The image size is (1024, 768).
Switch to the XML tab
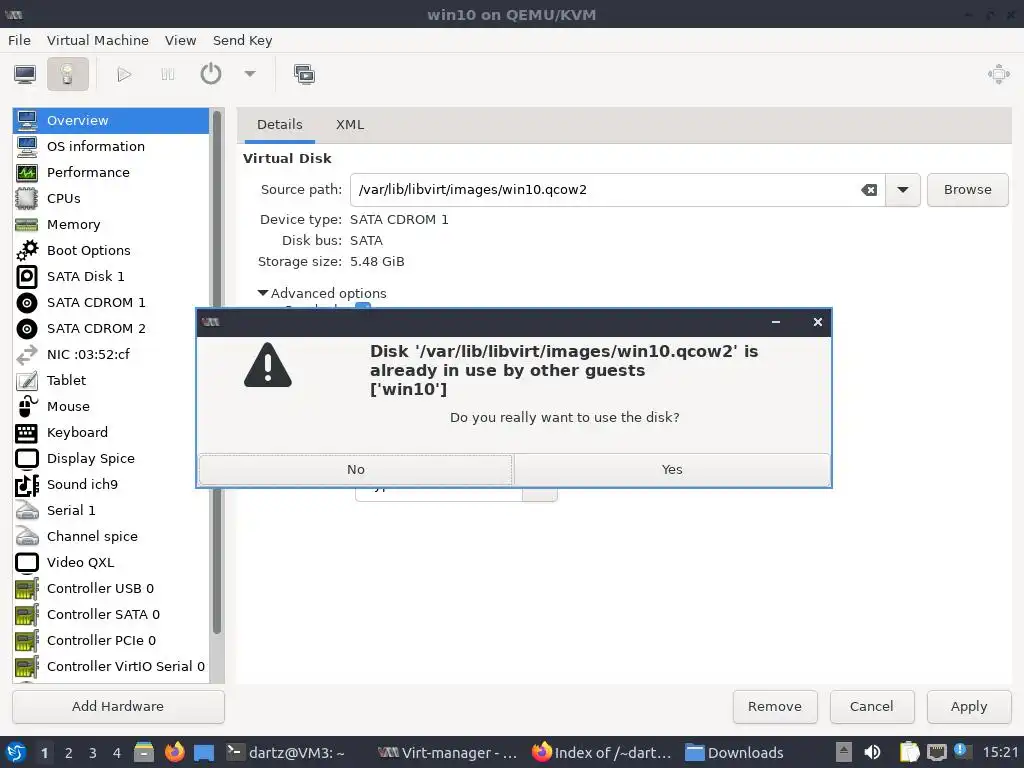(350, 125)
